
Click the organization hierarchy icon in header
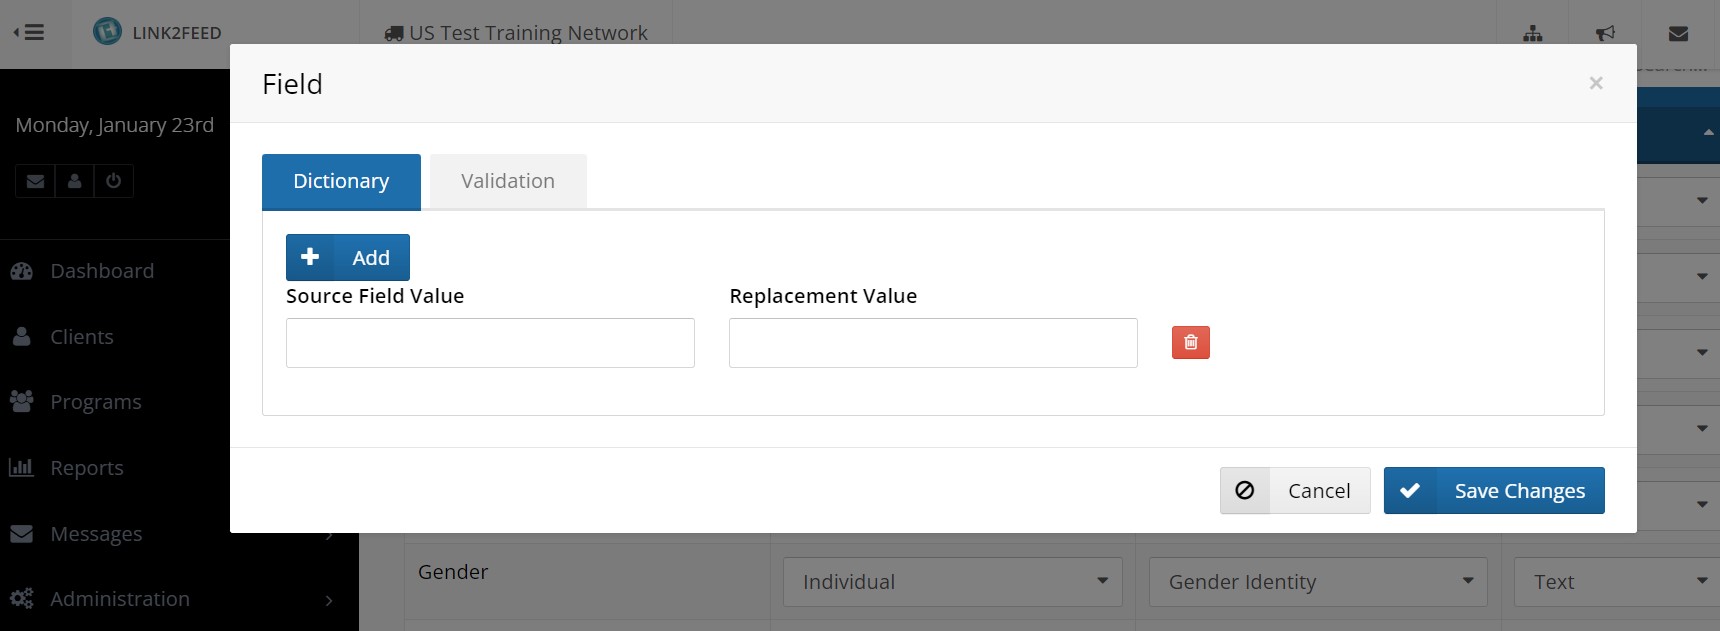pos(1532,34)
